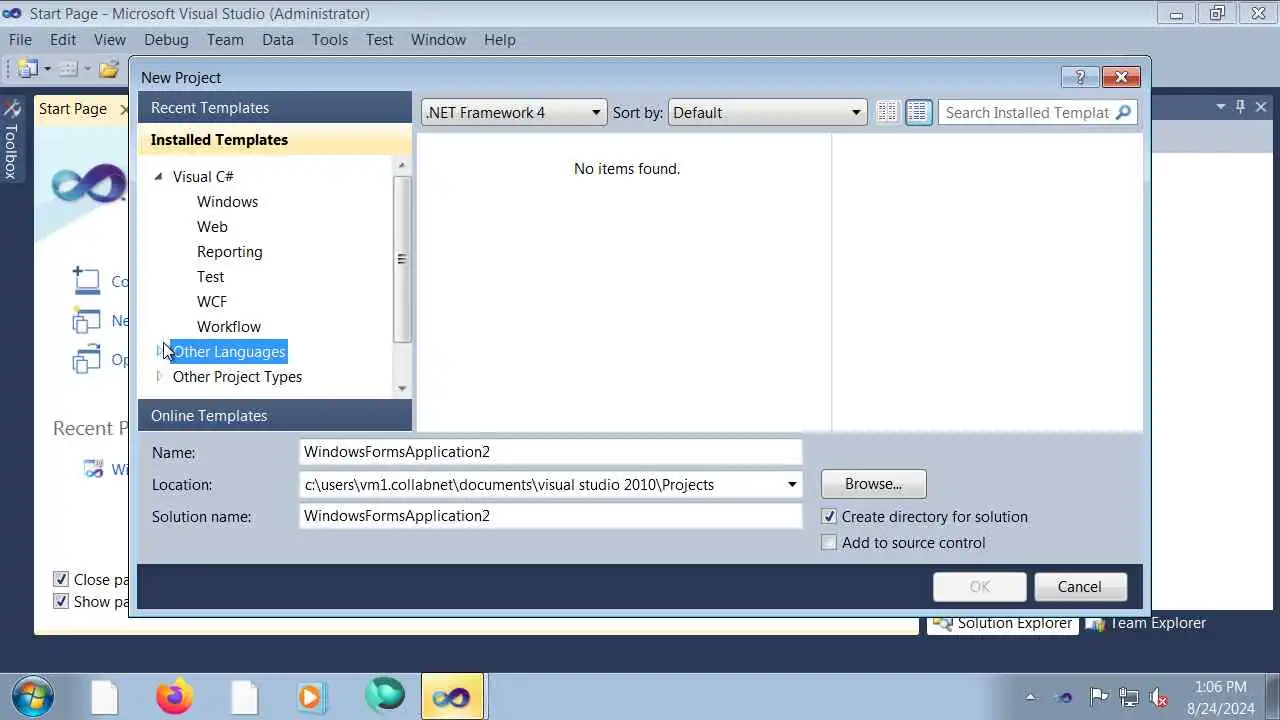Open the File menu
The width and height of the screenshot is (1280, 720).
(20, 40)
